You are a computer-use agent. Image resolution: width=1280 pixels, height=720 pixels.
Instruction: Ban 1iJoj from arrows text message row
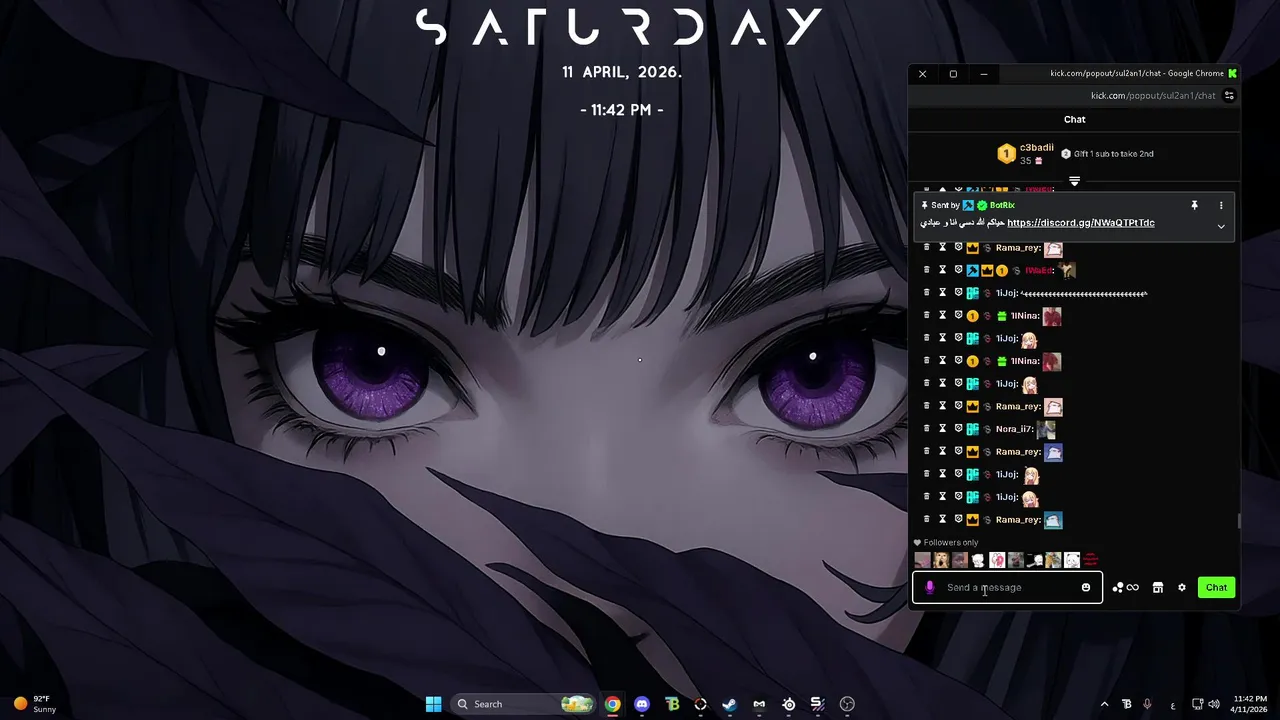click(958, 293)
